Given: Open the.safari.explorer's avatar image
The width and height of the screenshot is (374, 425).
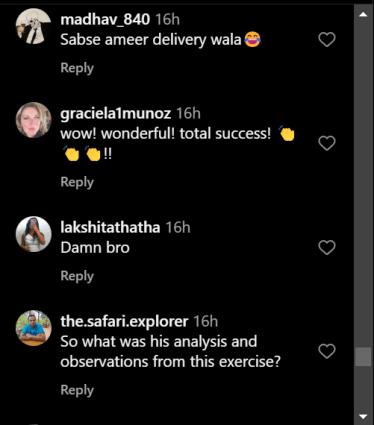Looking at the screenshot, I should click(33, 328).
